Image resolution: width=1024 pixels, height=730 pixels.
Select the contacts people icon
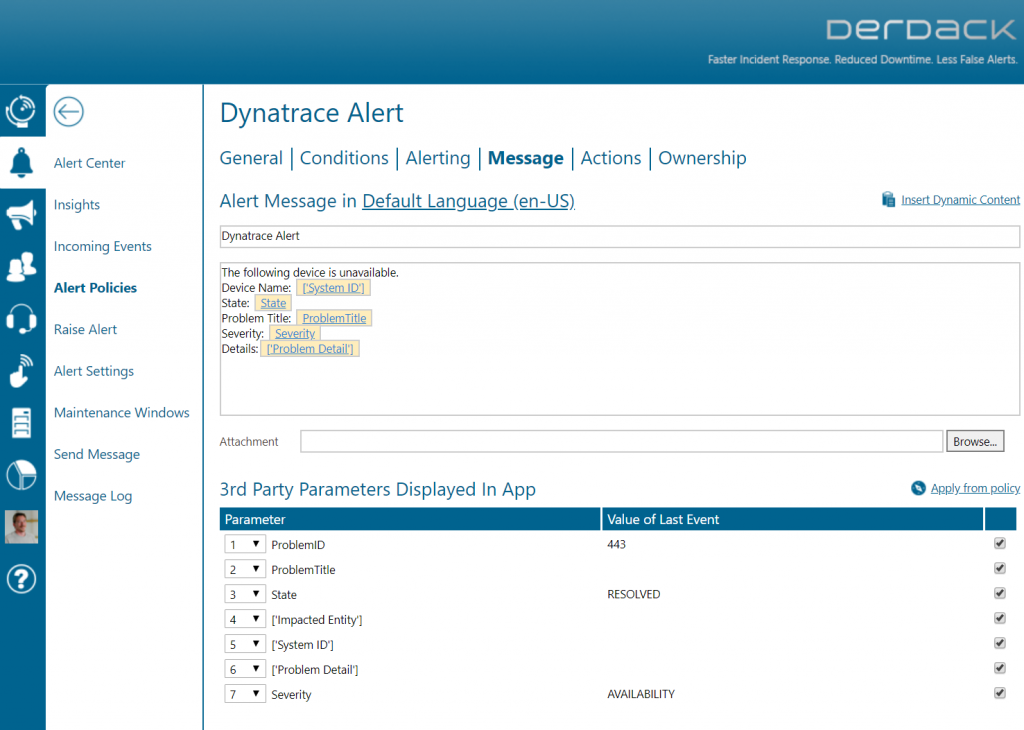(x=21, y=267)
